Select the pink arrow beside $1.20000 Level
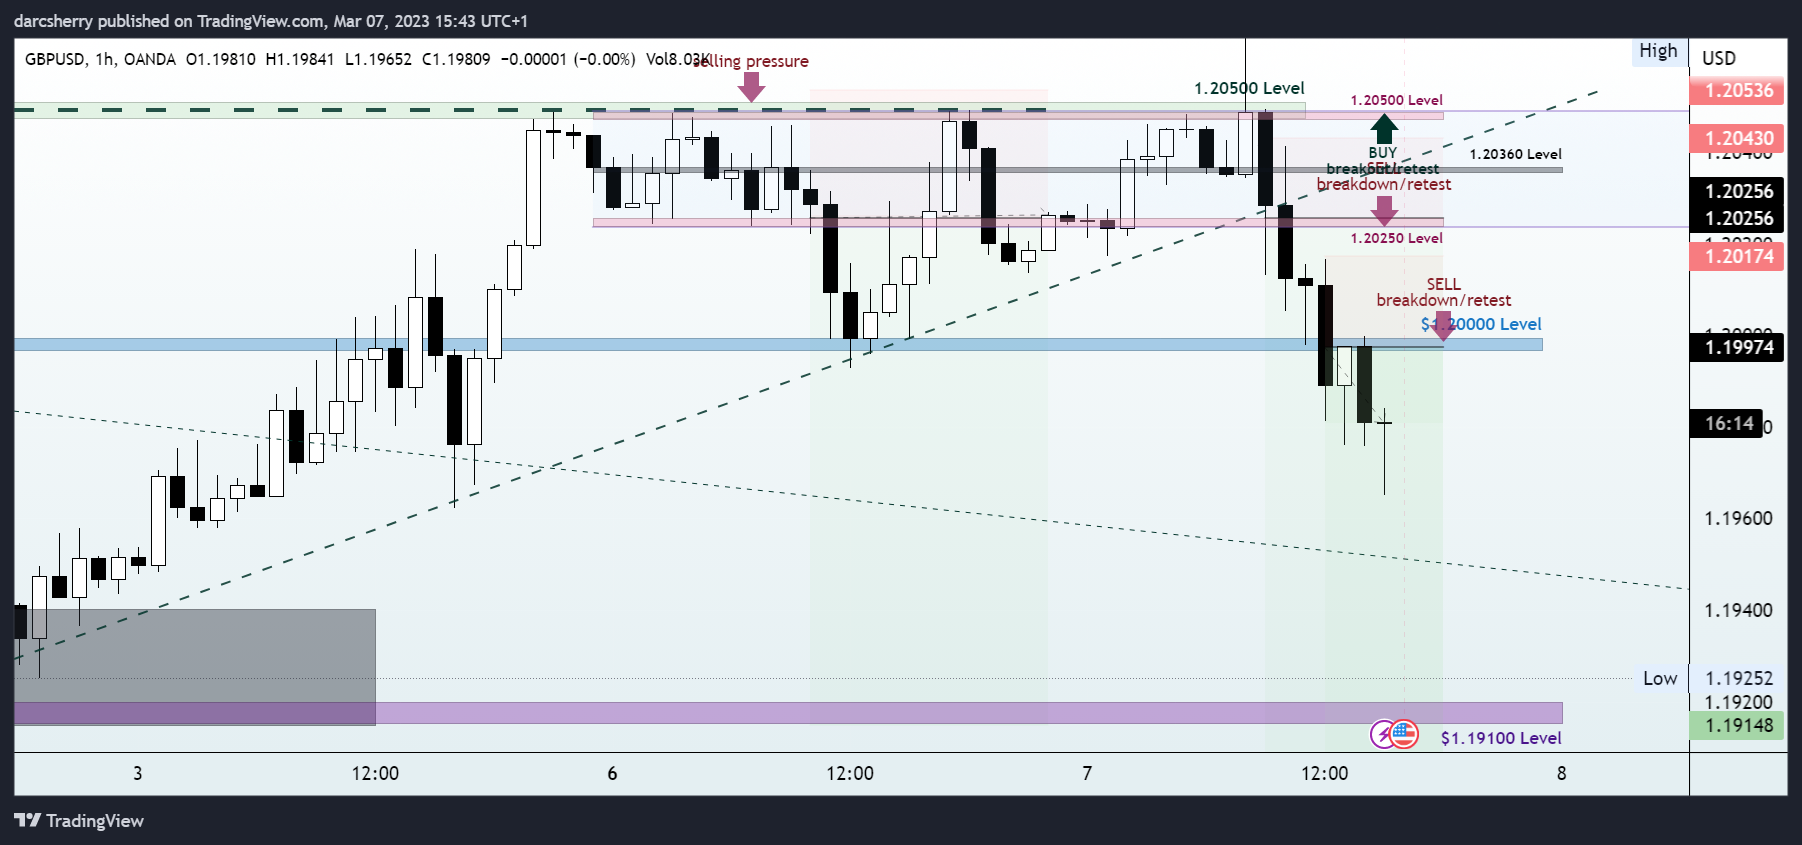Image resolution: width=1802 pixels, height=845 pixels. (x=1442, y=326)
